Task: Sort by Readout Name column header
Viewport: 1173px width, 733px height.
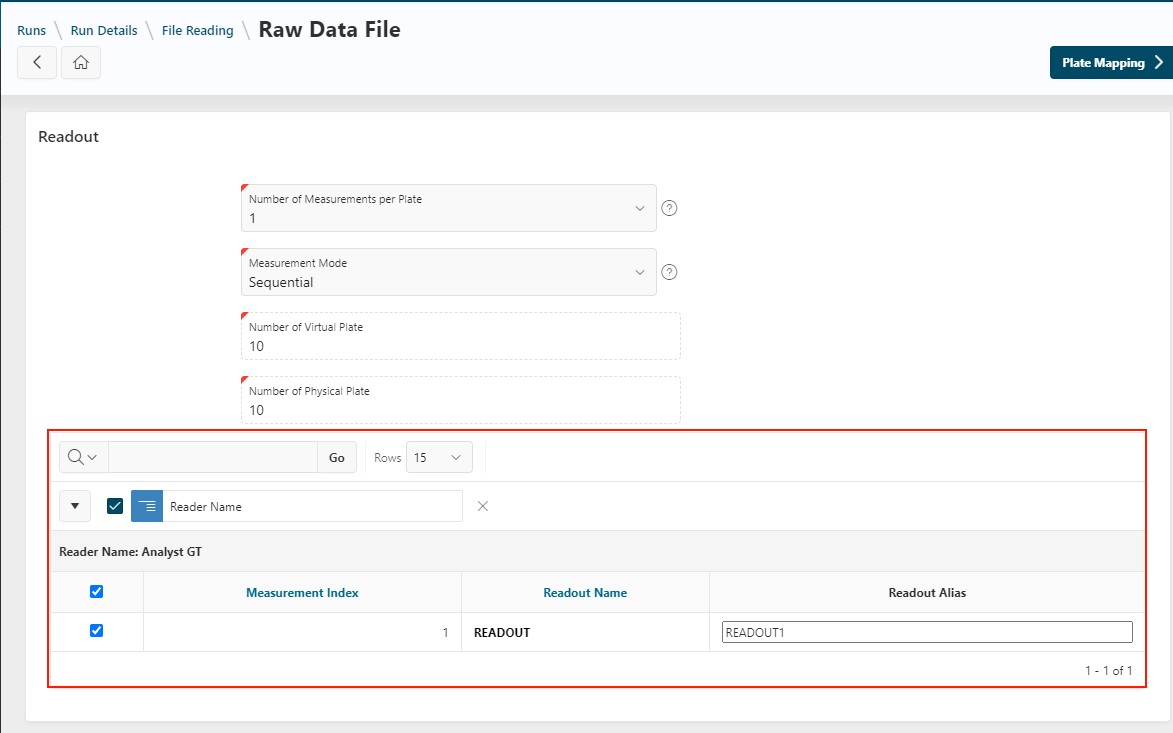Action: coord(585,592)
